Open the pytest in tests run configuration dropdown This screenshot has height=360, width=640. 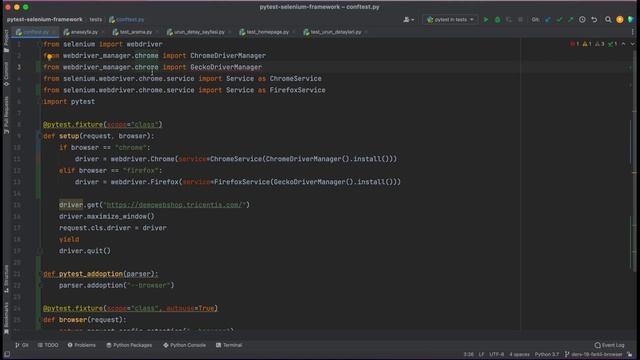(450, 20)
